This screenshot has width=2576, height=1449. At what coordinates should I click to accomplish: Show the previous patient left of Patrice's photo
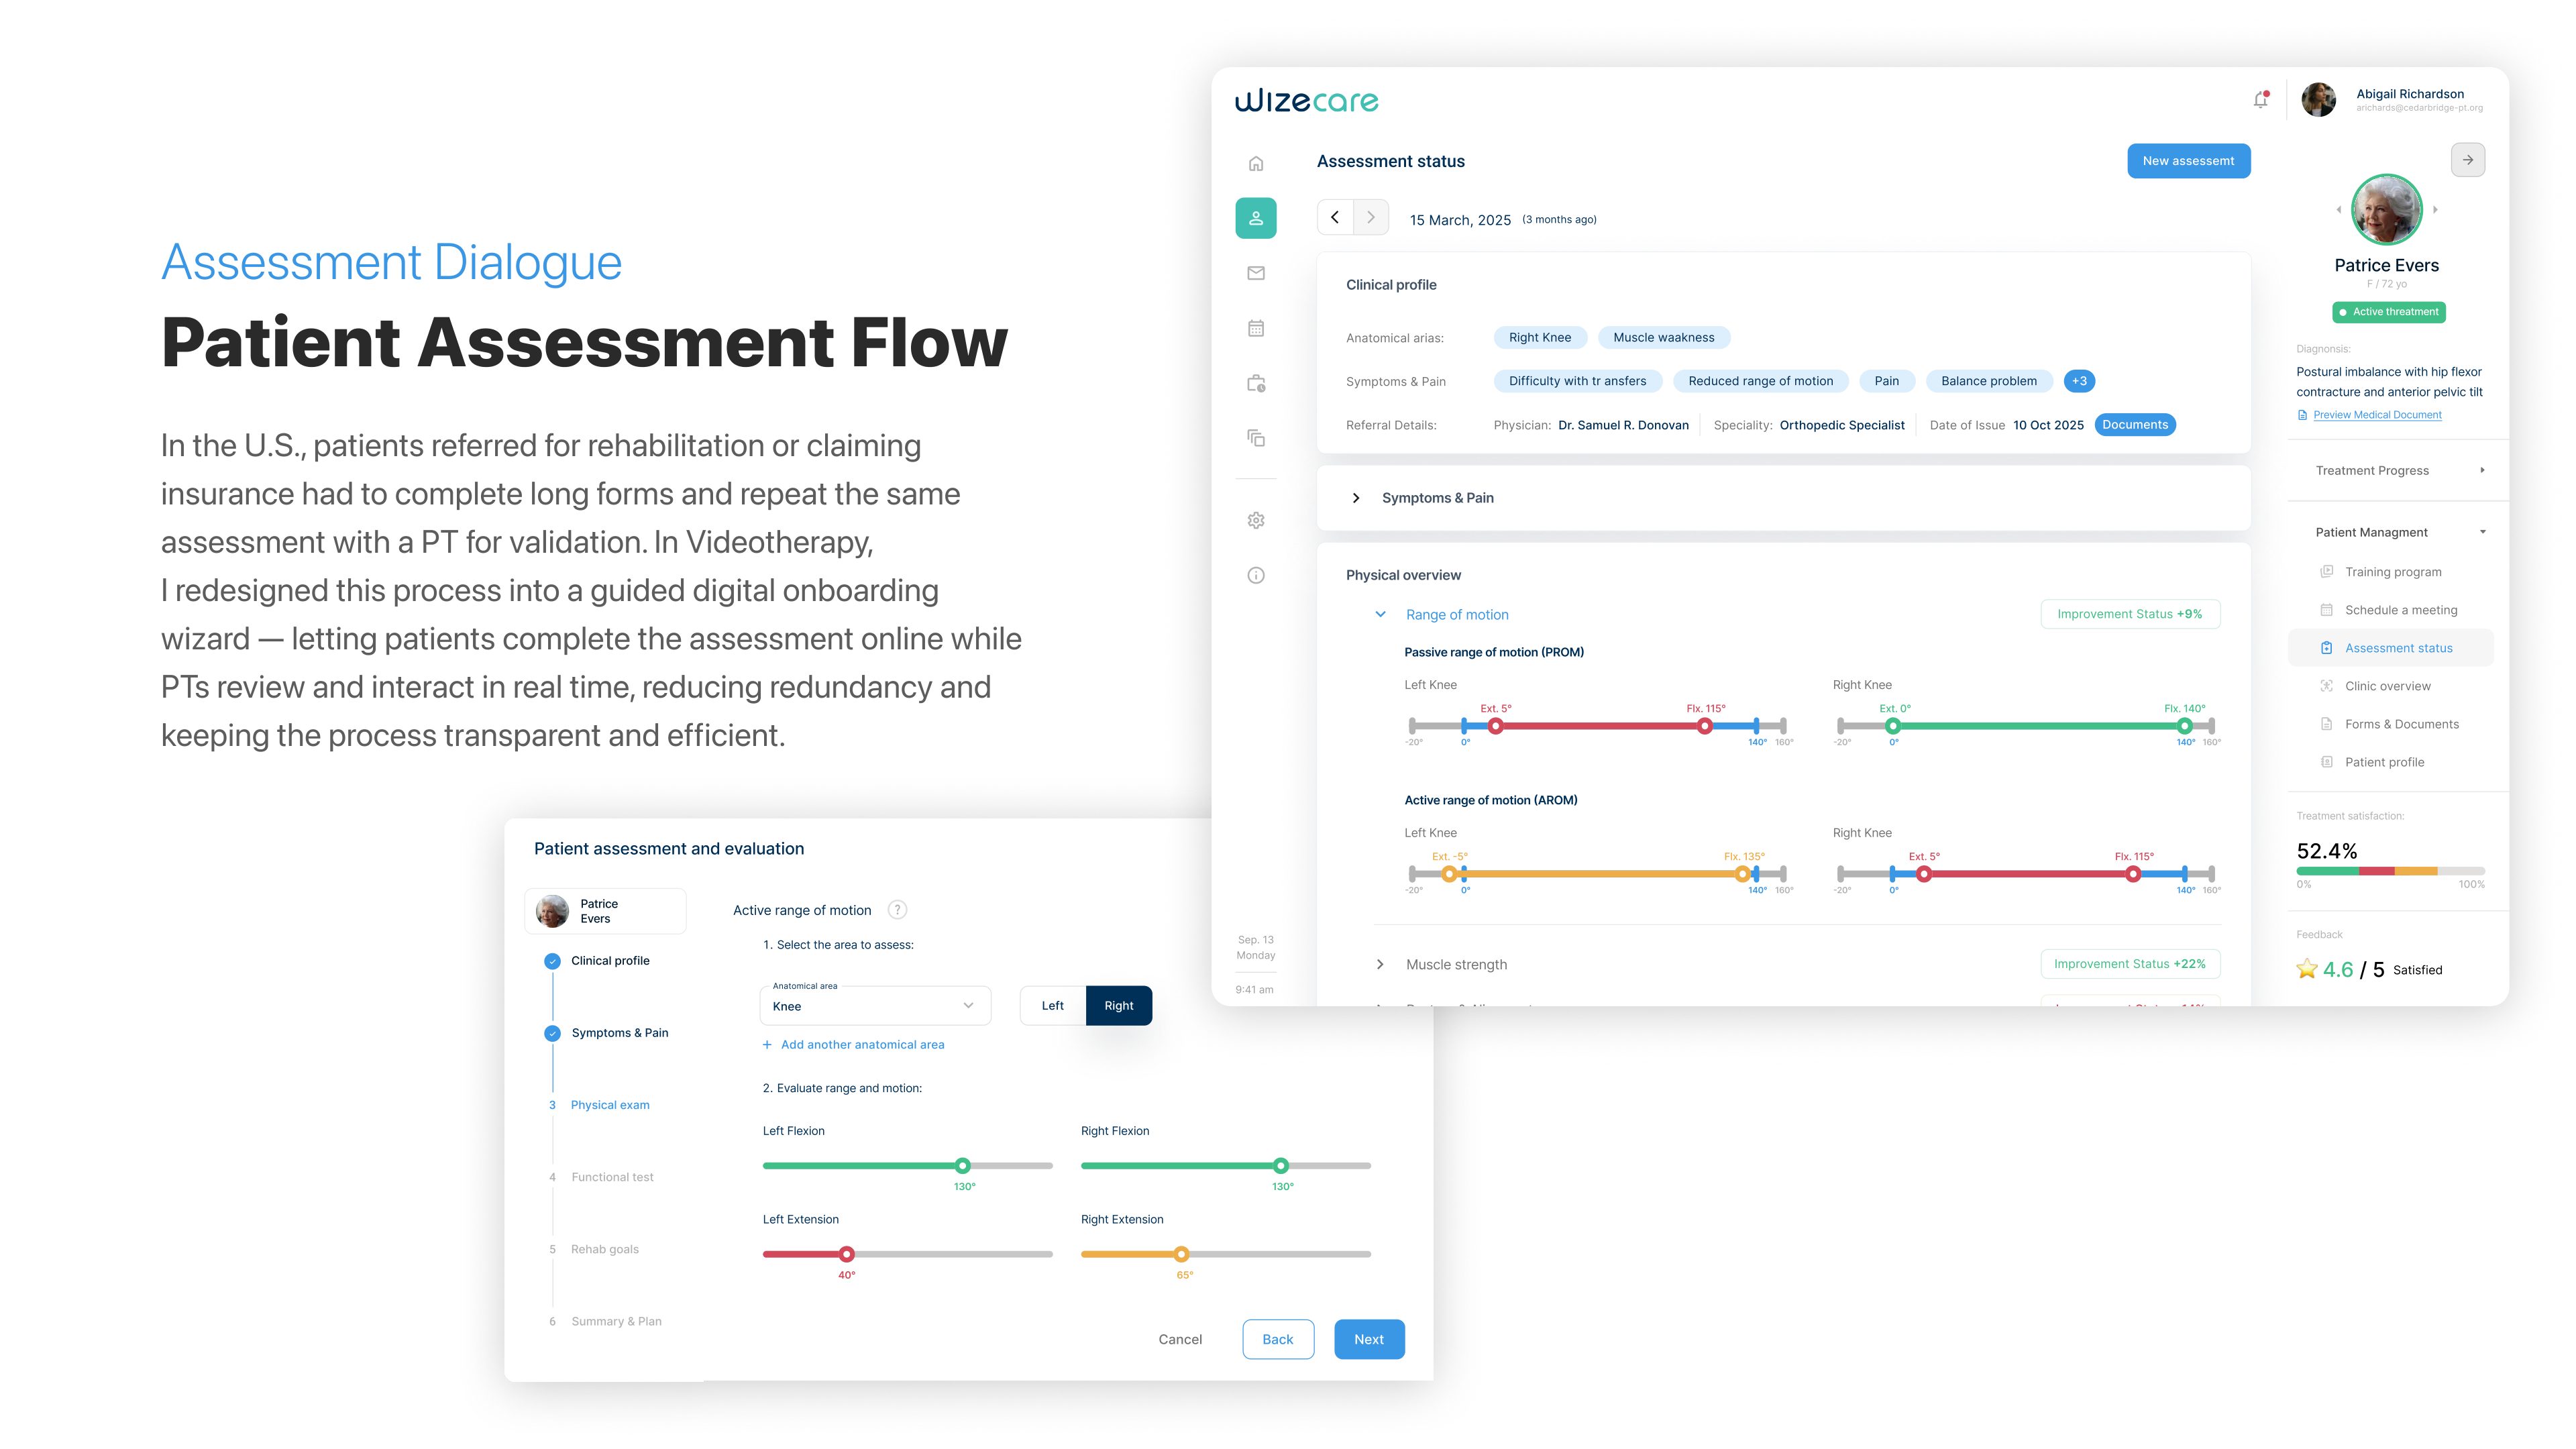point(2338,210)
